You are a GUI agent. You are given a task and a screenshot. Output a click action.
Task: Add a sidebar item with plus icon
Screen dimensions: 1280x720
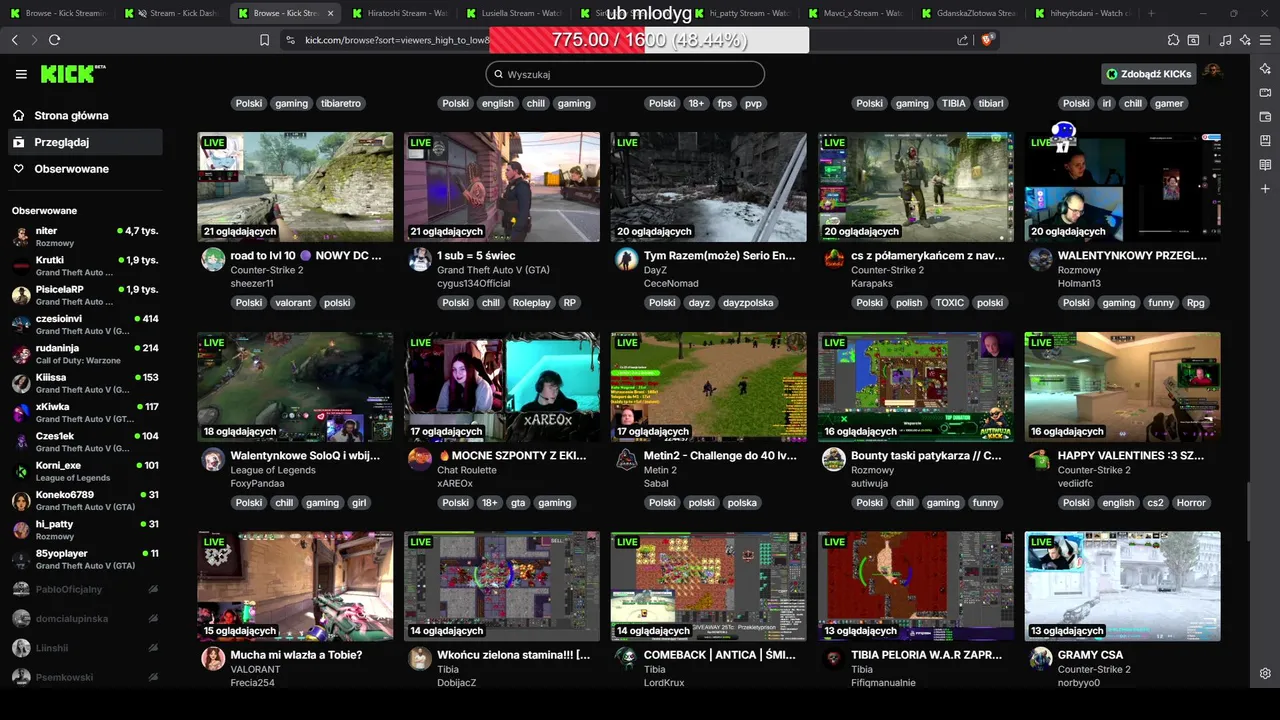[1265, 188]
